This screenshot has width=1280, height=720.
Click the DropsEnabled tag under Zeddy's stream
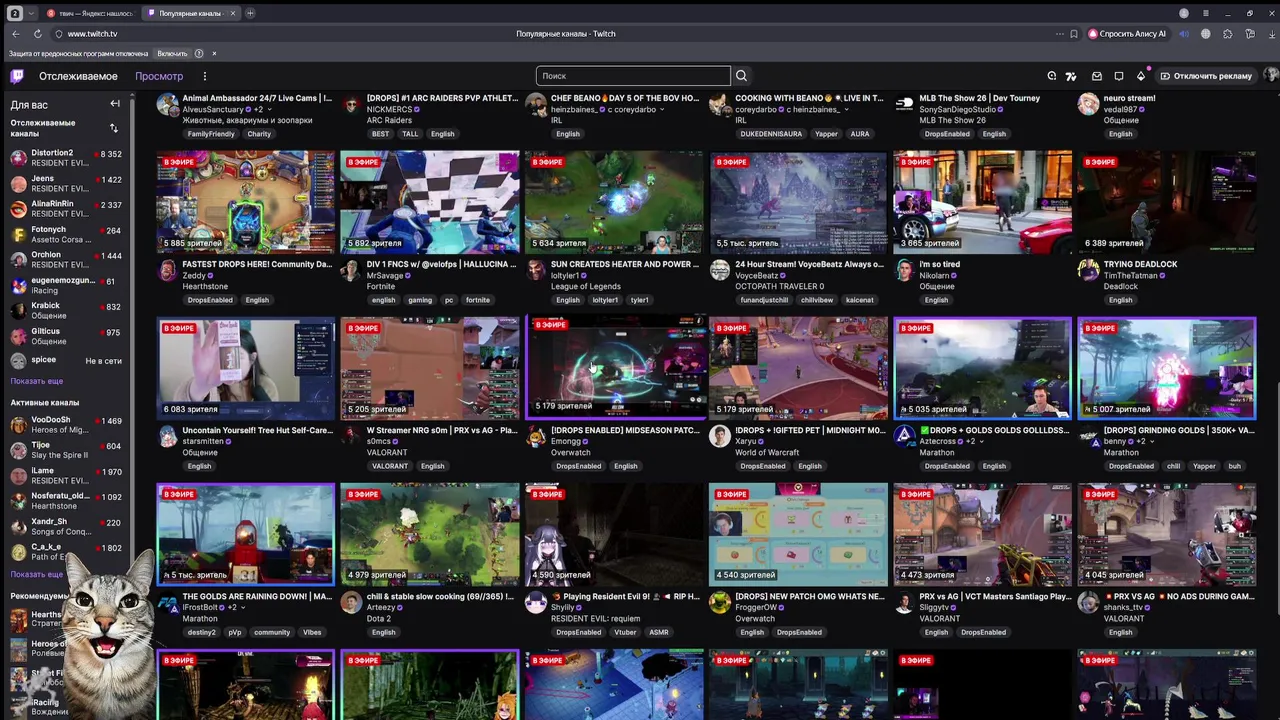[x=210, y=300]
